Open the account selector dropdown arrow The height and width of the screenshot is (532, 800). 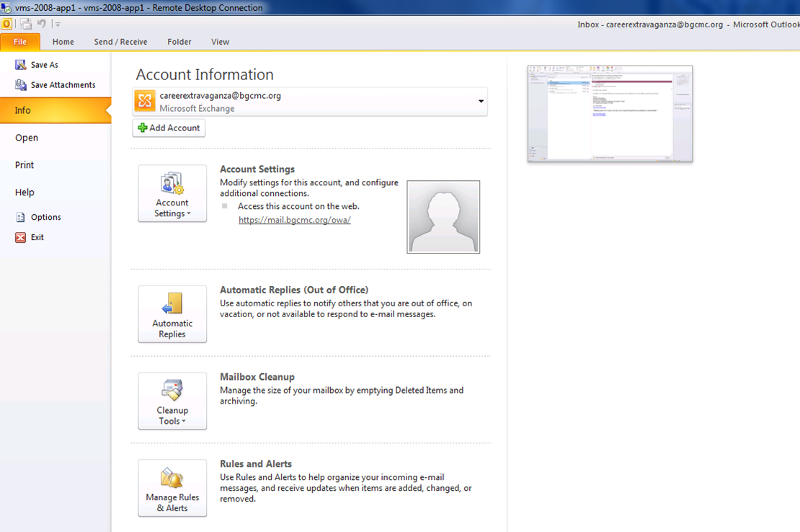pos(481,101)
